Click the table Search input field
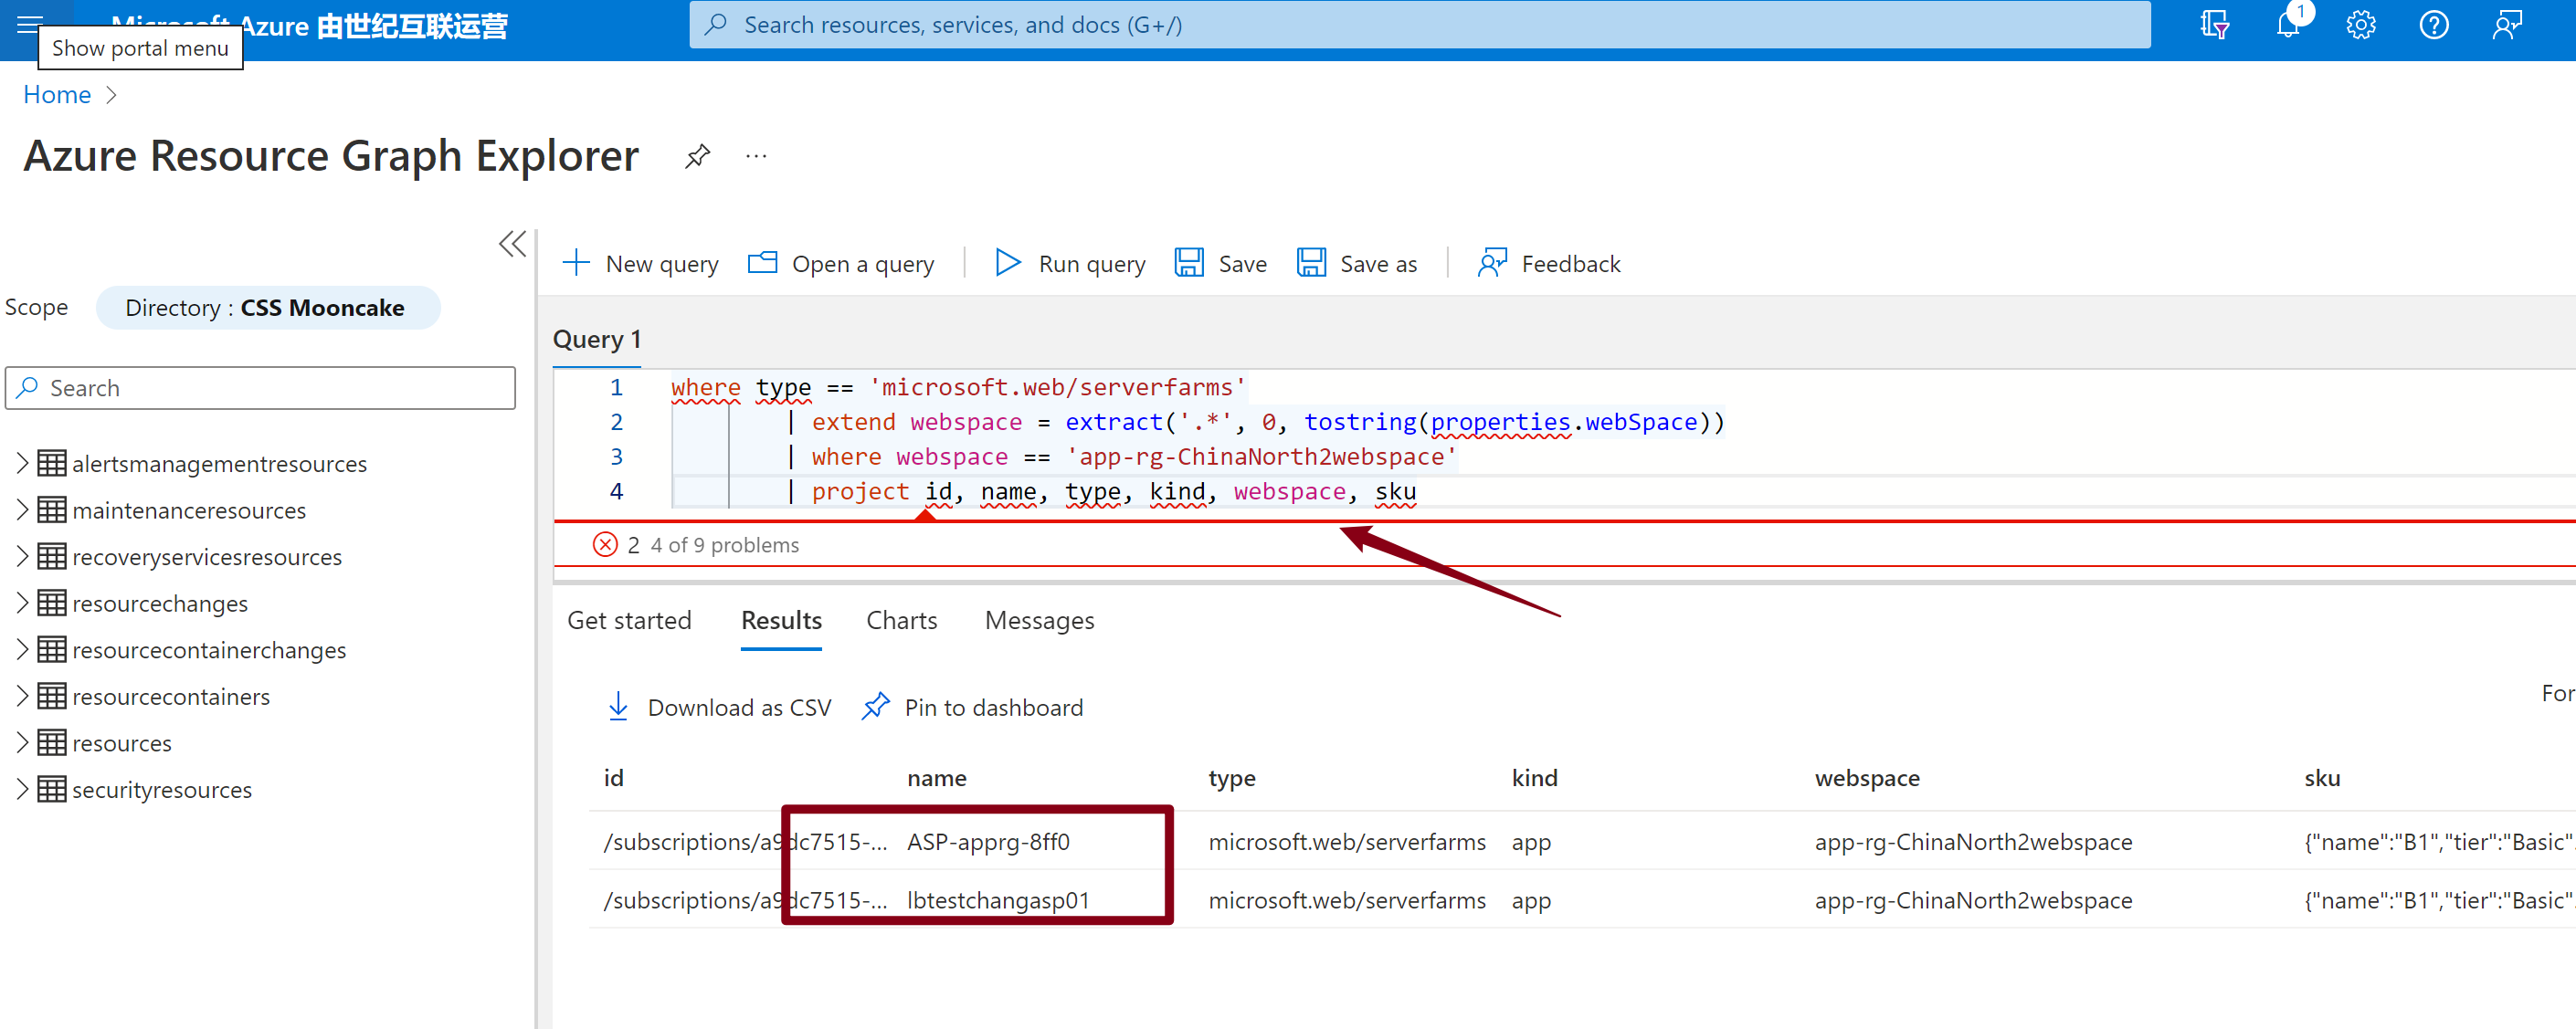Viewport: 2576px width, 1029px height. click(270, 388)
